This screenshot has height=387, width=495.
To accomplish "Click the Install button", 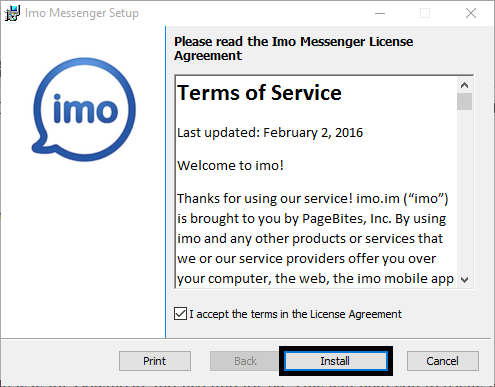I will coord(336,361).
